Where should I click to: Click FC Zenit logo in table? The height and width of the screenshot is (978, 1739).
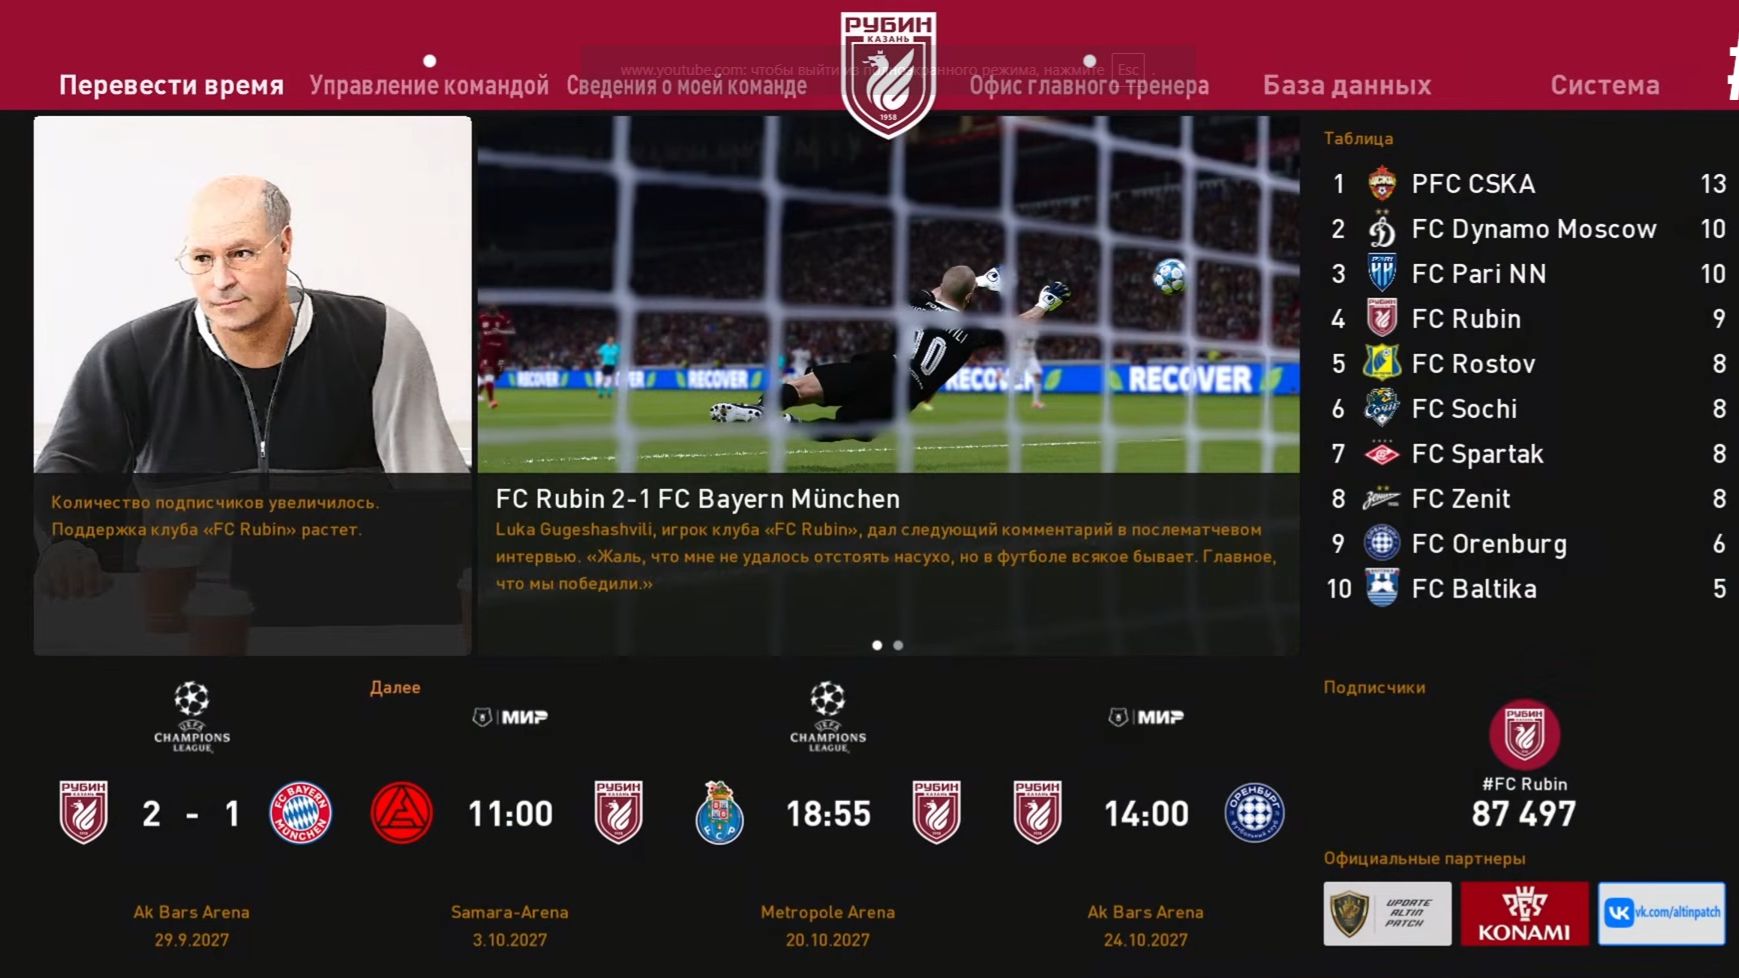coord(1382,498)
